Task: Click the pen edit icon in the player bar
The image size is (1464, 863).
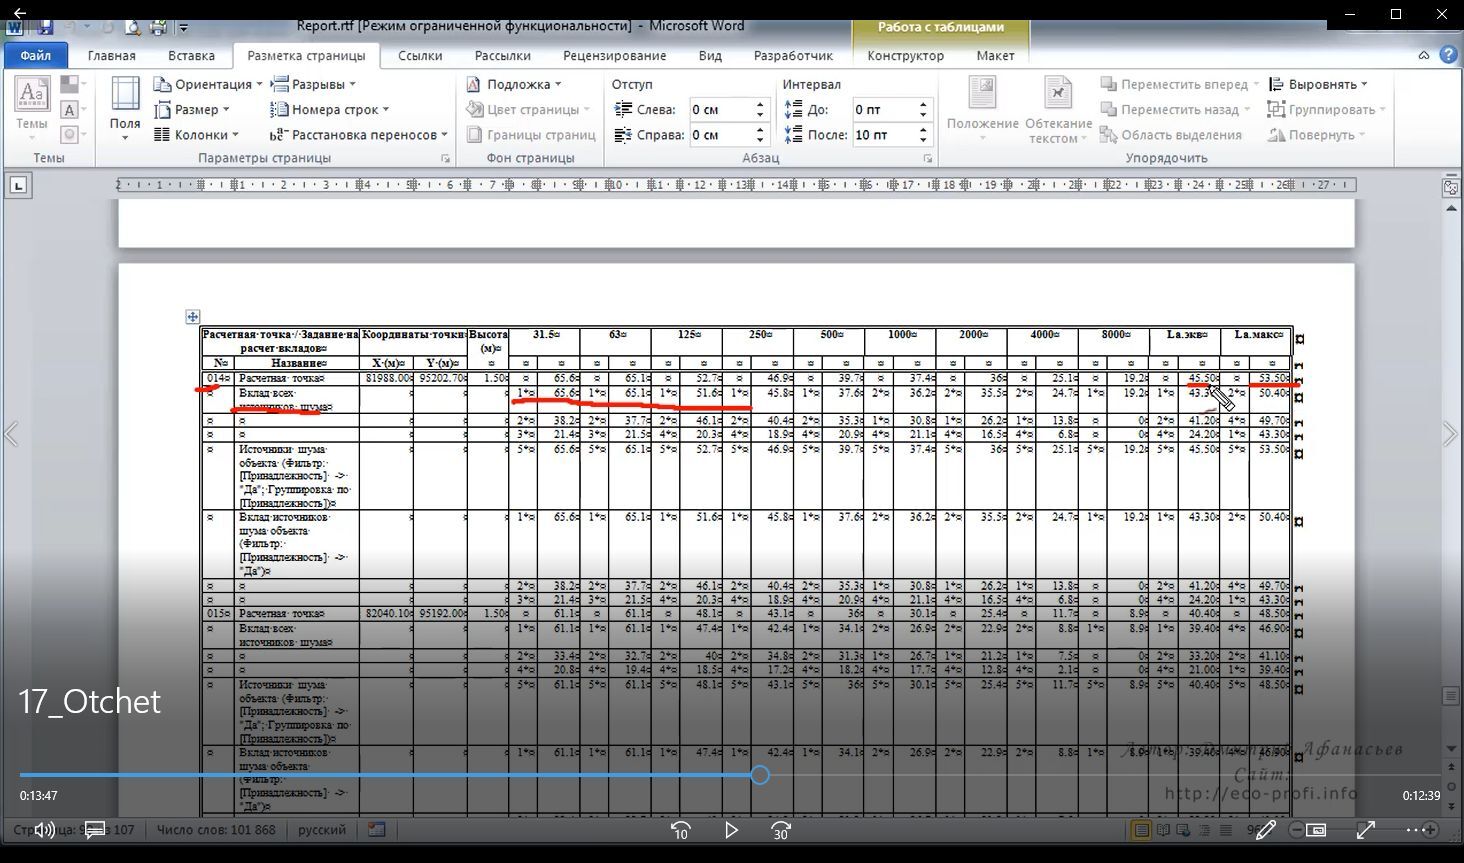Action: [1266, 830]
